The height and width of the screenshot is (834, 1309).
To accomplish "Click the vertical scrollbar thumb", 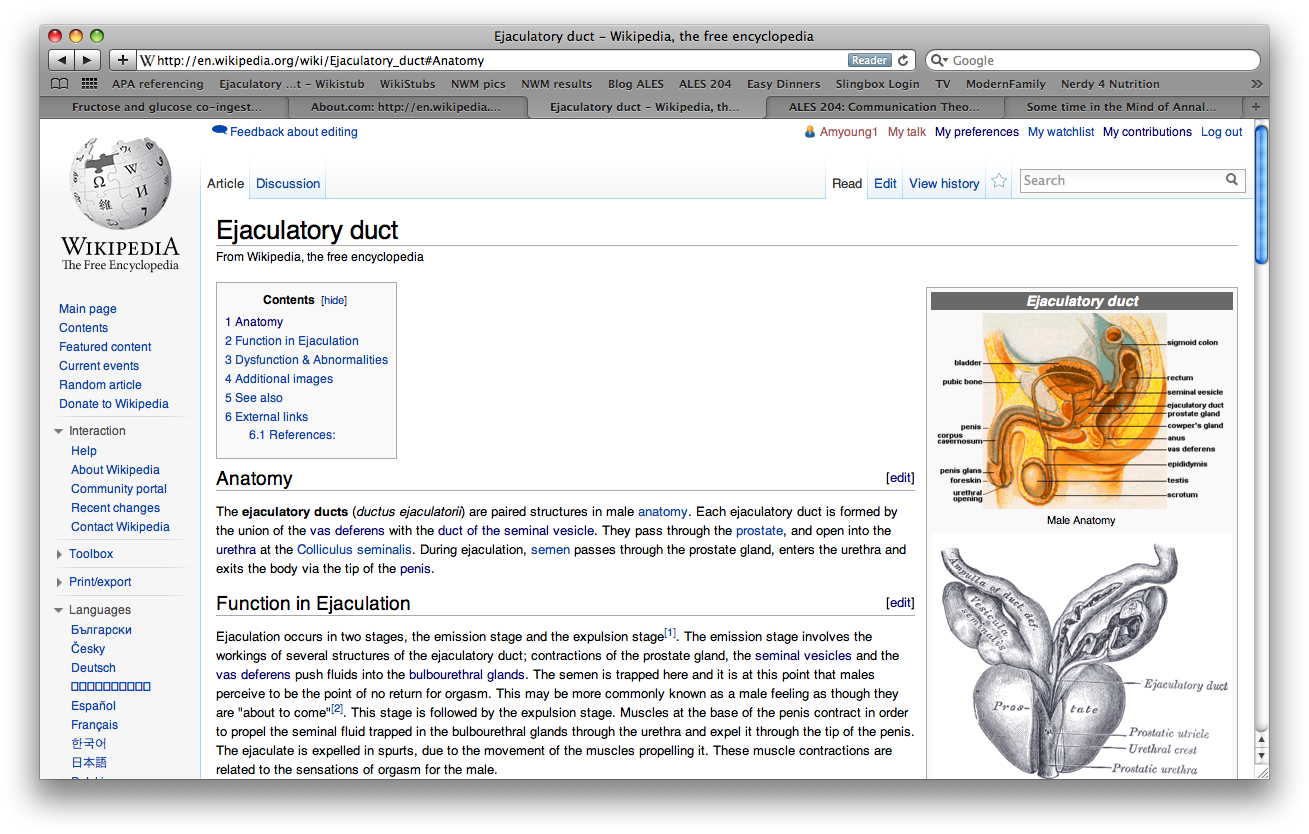I will (1261, 194).
